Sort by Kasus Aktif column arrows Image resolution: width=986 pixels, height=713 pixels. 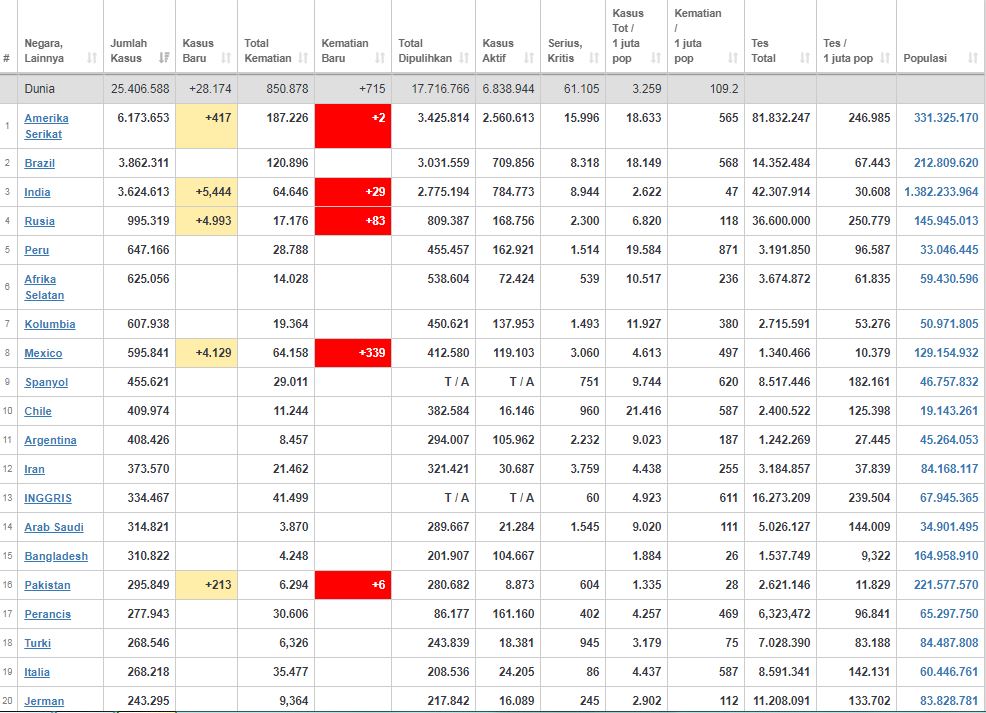tap(529, 58)
